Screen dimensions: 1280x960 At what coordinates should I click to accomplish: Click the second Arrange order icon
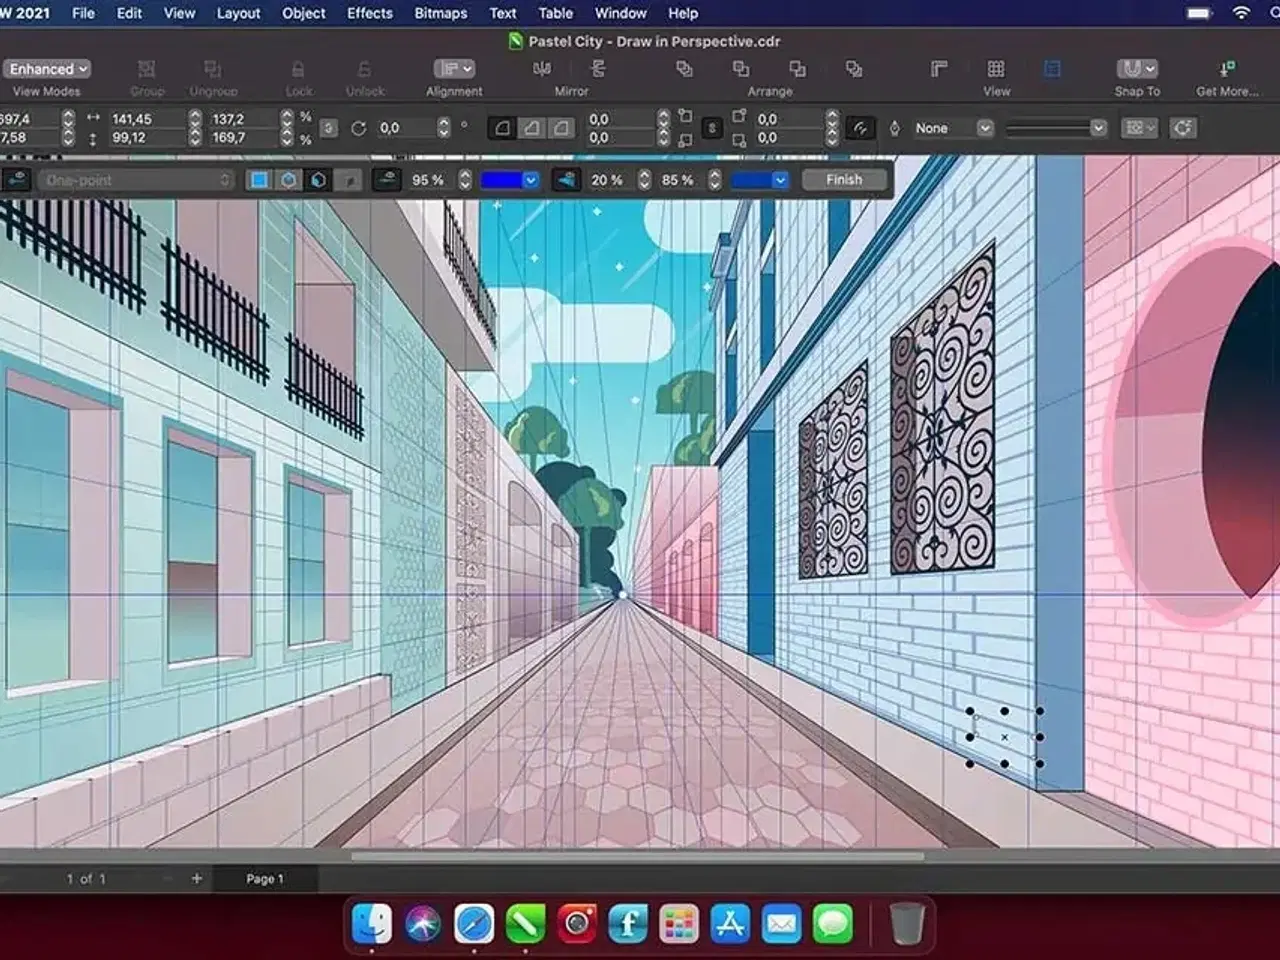click(x=741, y=69)
